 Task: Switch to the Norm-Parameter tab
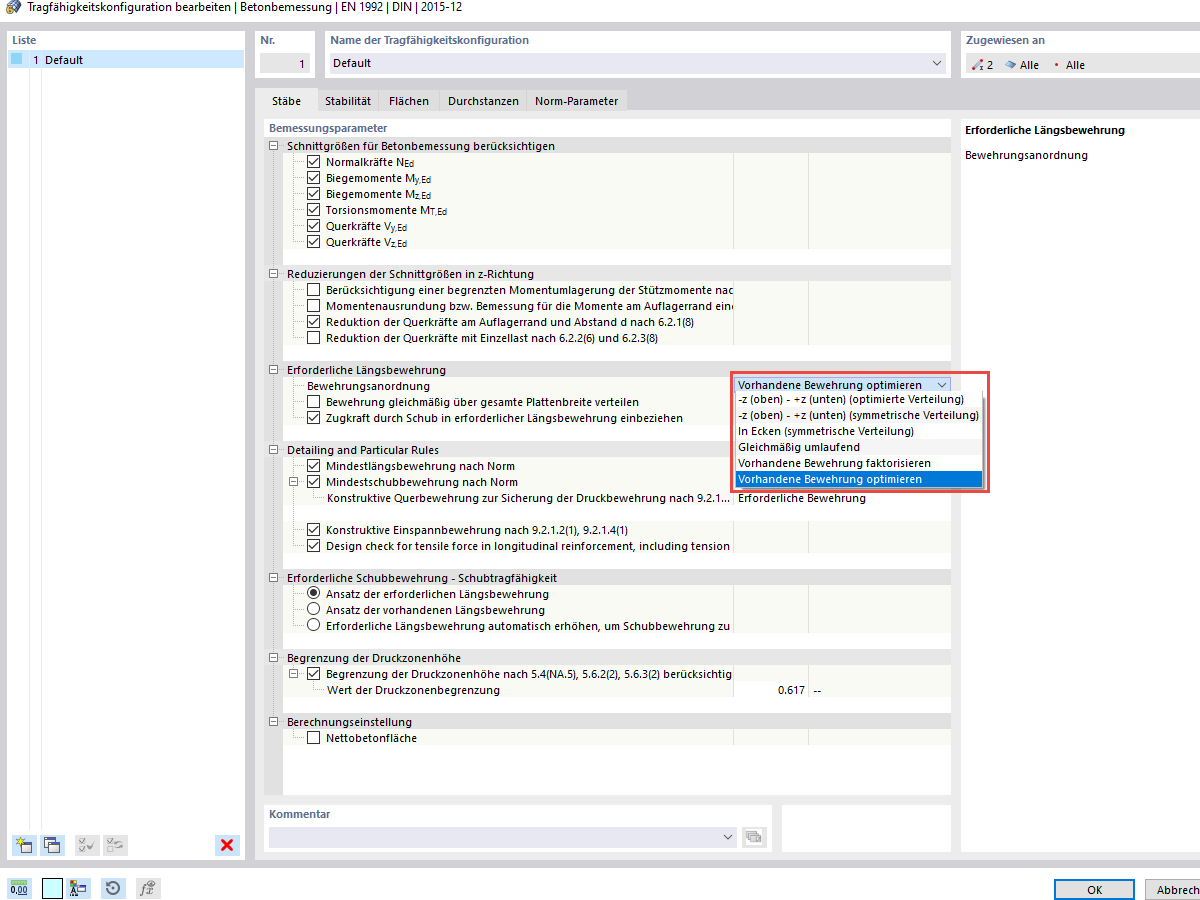tap(577, 101)
